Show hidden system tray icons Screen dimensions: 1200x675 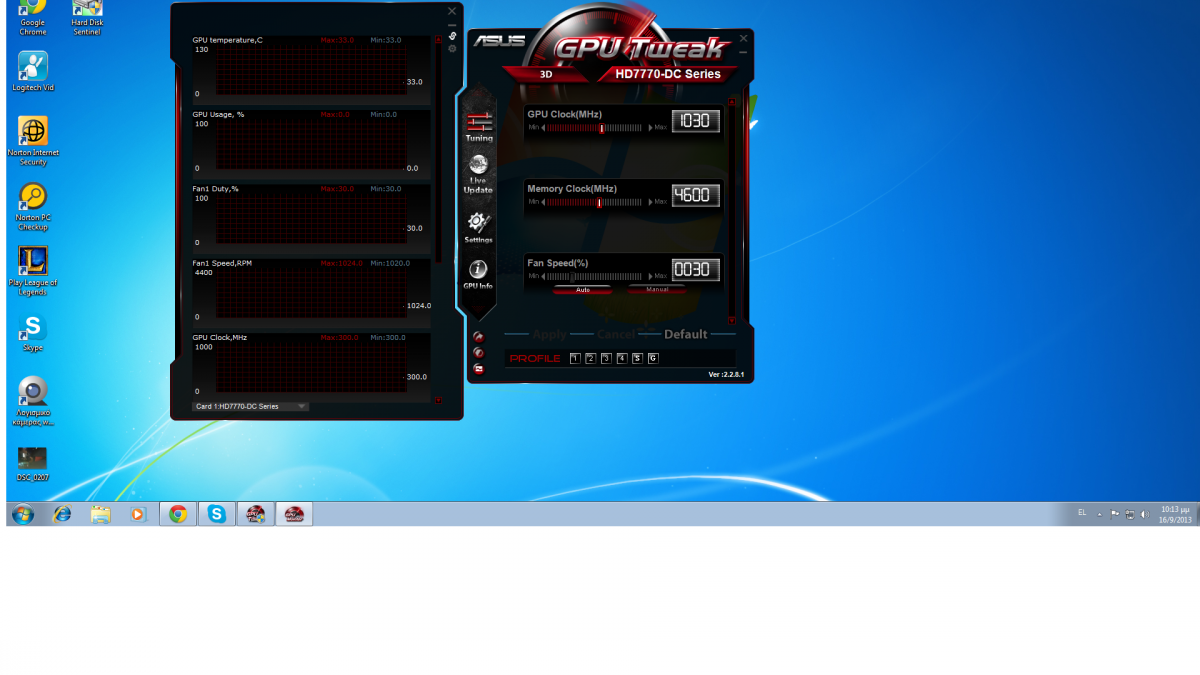pyautogui.click(x=1100, y=514)
